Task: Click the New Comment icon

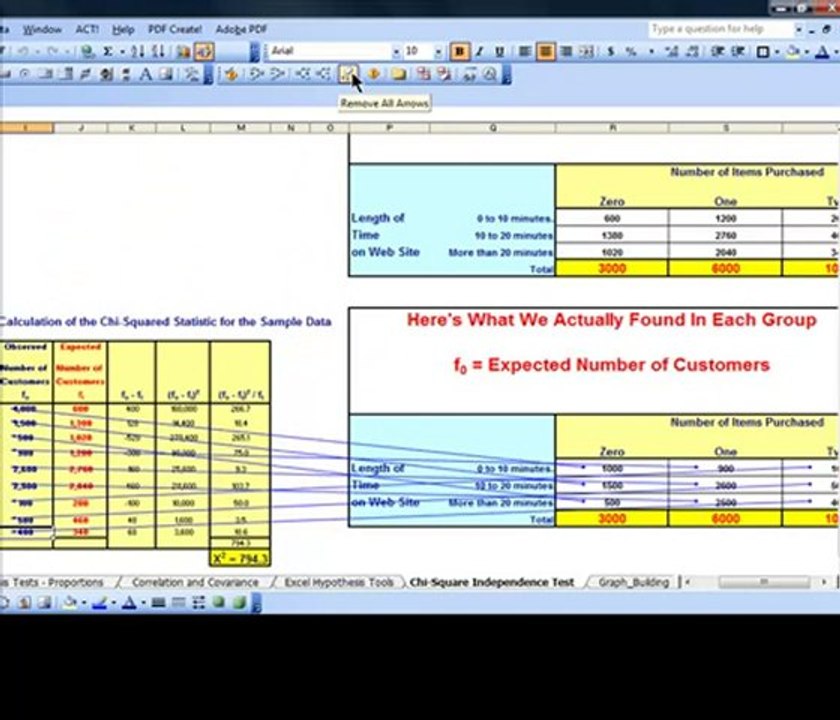Action: [398, 74]
